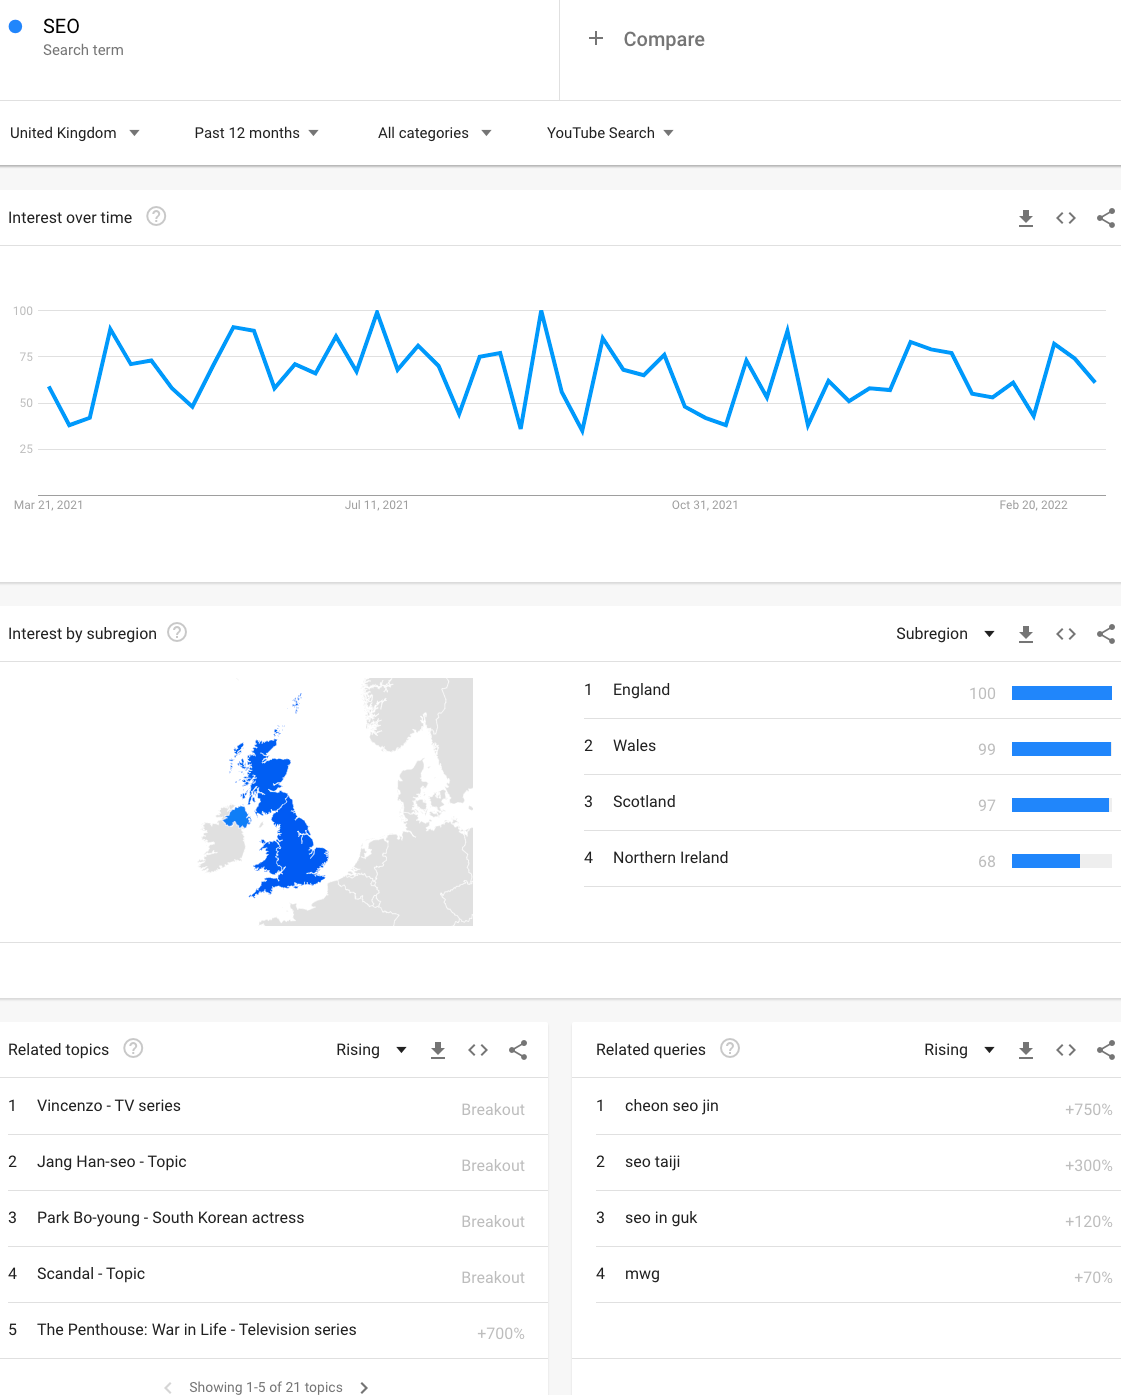Viewport: 1121px width, 1395px height.
Task: Click England's interest value bar
Action: click(1061, 692)
